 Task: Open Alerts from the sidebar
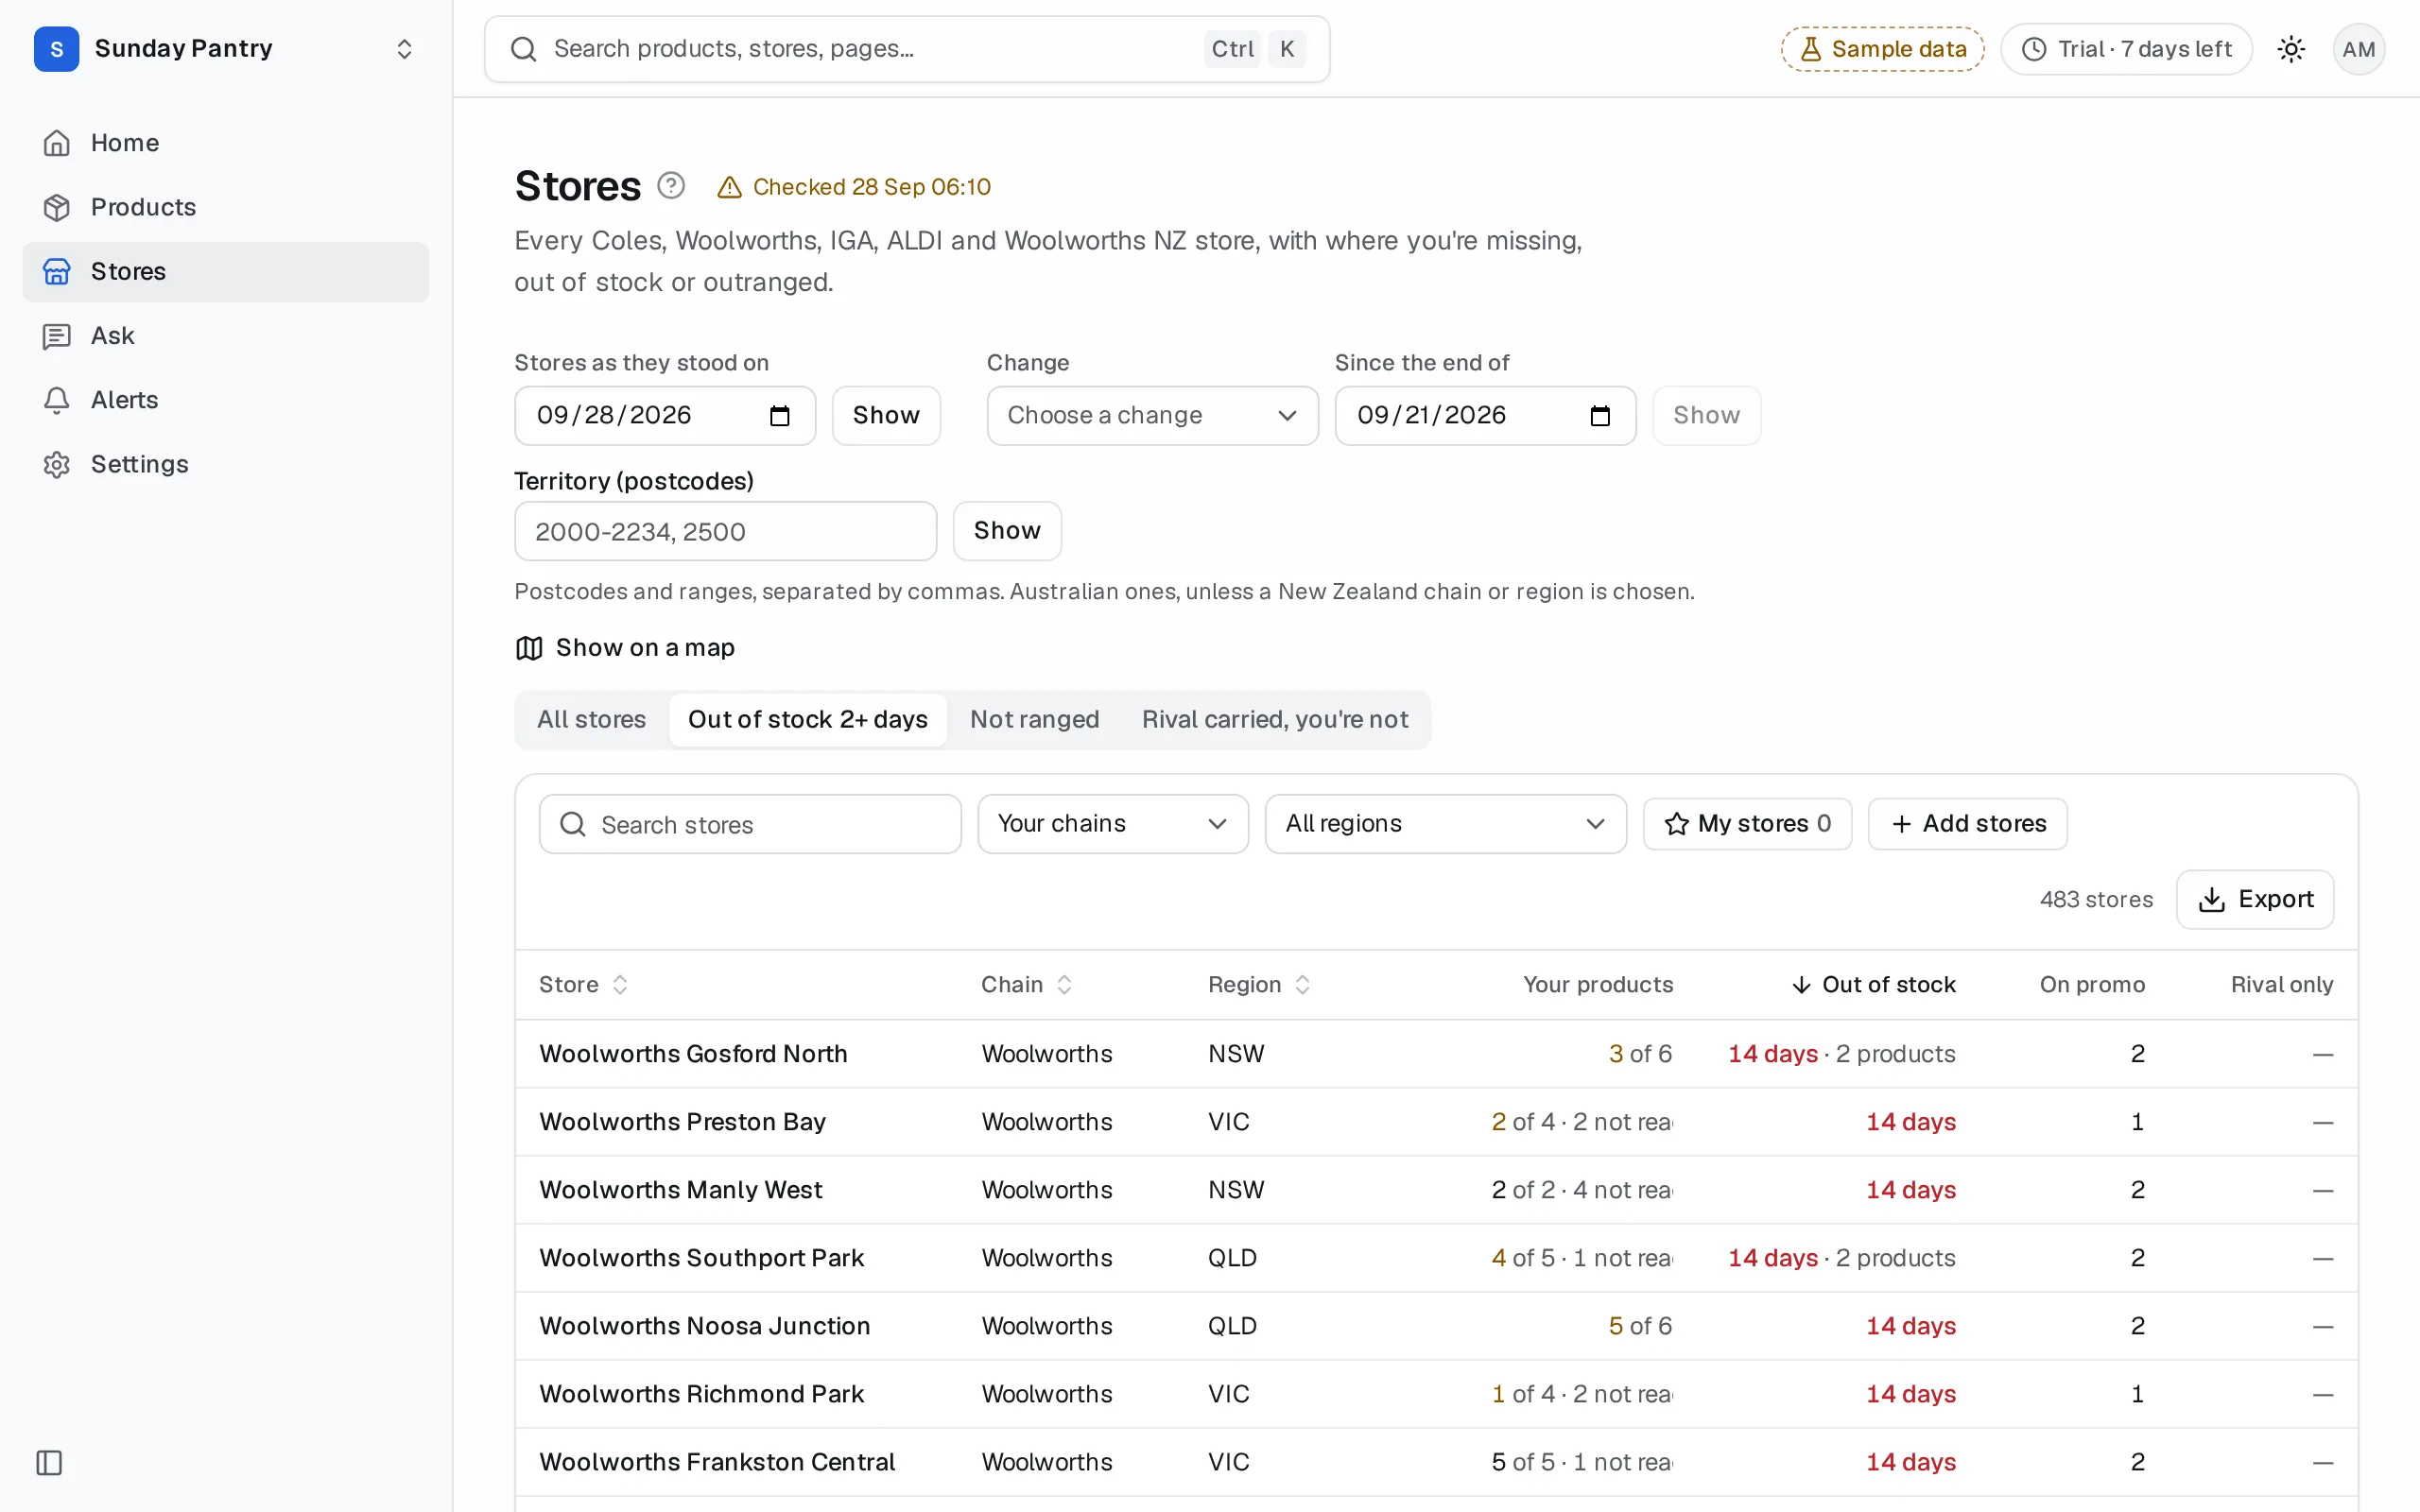[226, 400]
